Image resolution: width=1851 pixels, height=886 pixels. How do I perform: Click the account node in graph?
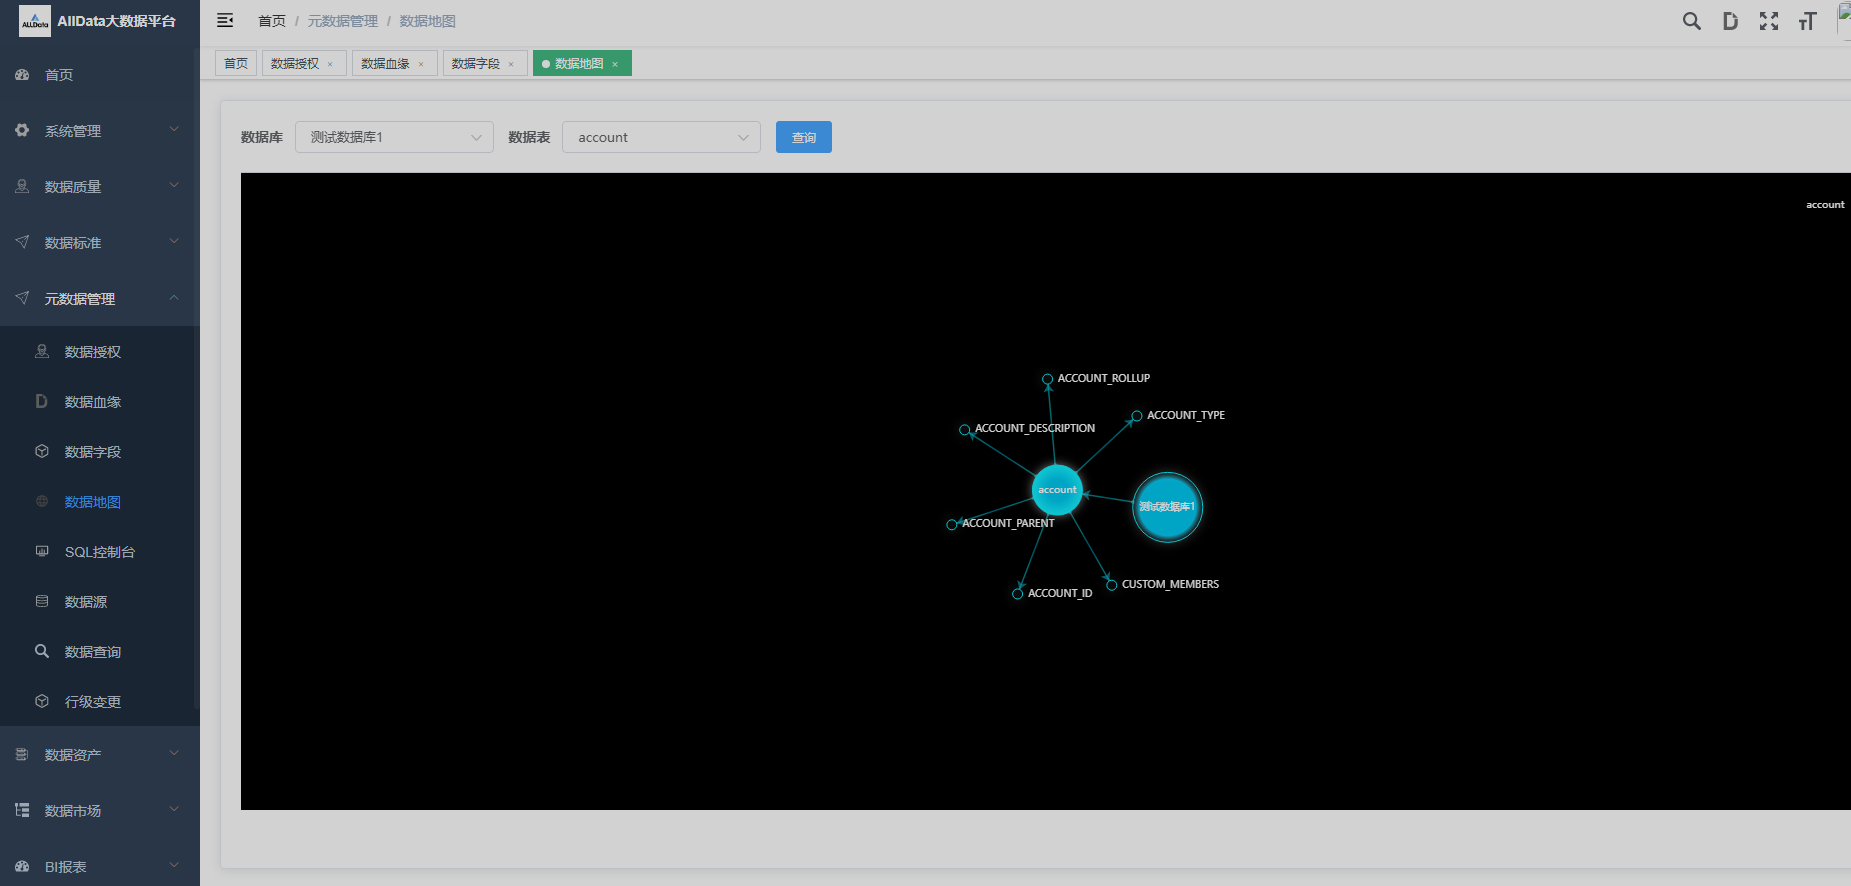click(x=1057, y=490)
